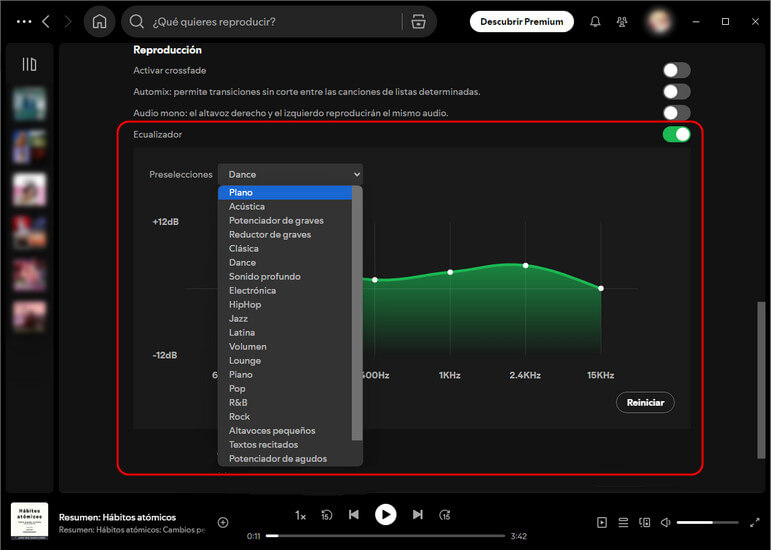
Task: Toggle the Automix switch
Action: coord(677,91)
